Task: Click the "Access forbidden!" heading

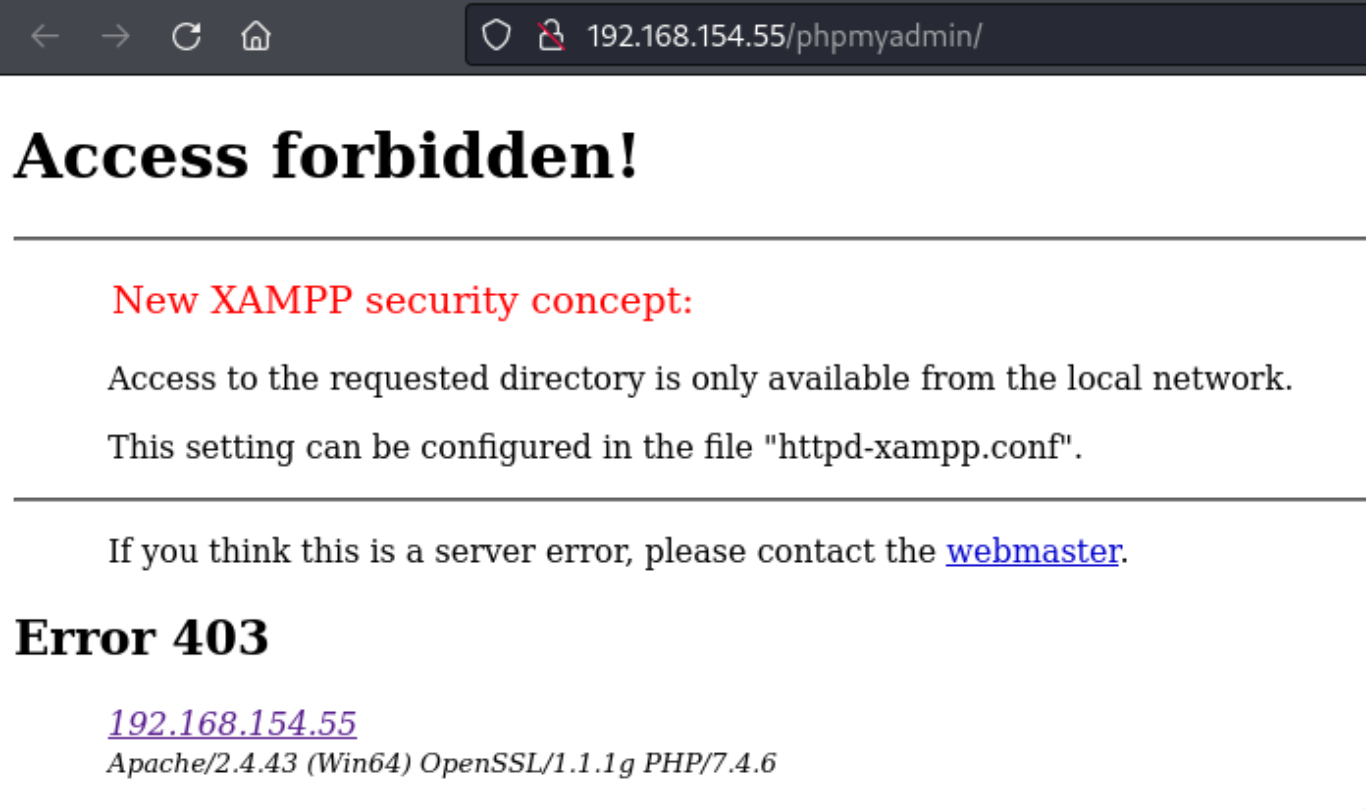Action: pyautogui.click(x=326, y=156)
